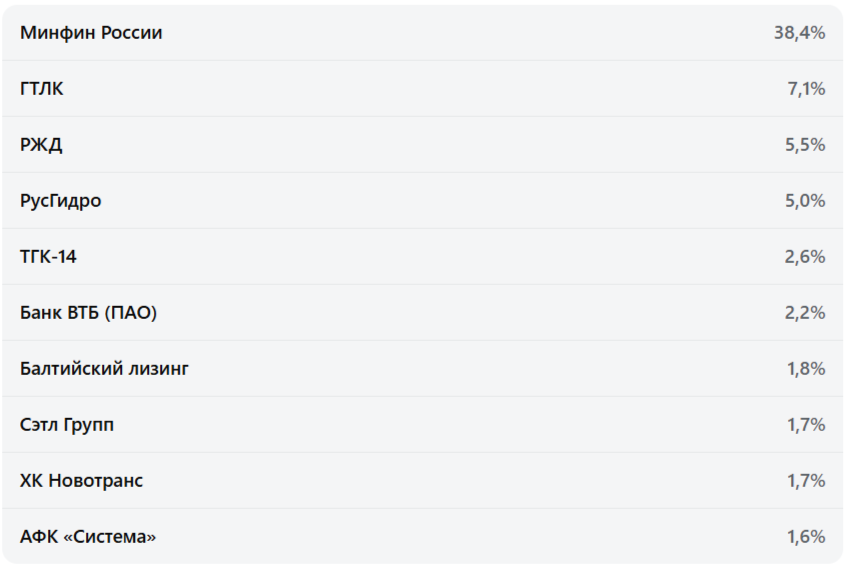Select the 5,0% share value

[805, 201]
